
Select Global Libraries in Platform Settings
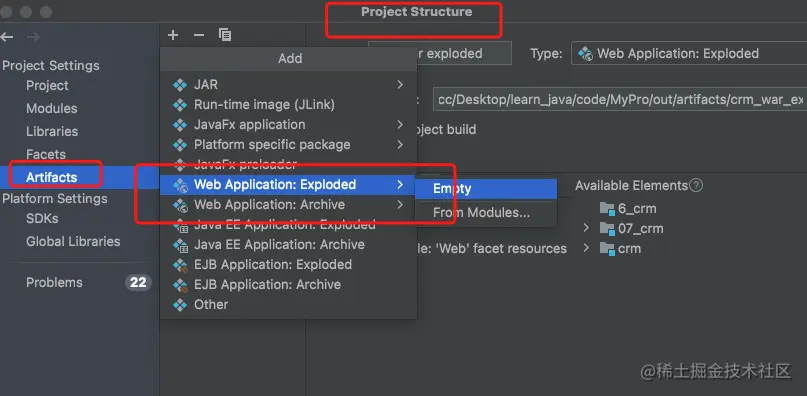73,242
